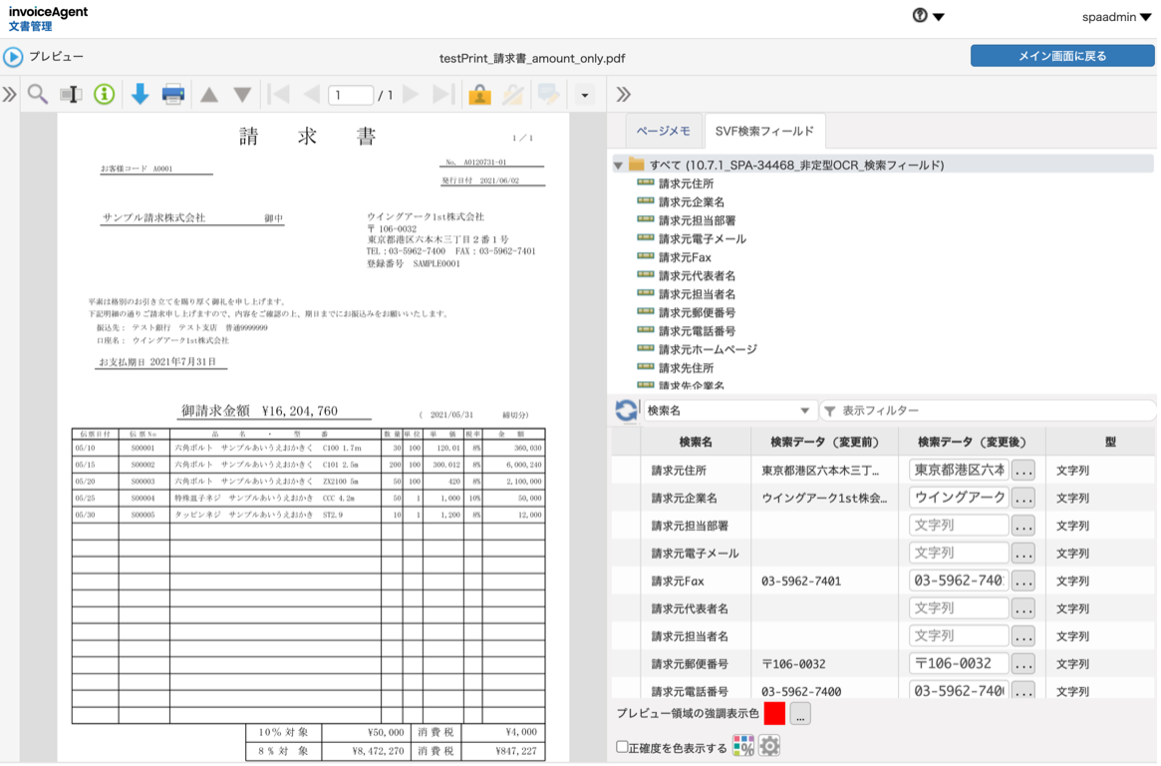The image size is (1161, 766).
Task: Select 請求元企業名 in tree
Action: (x=692, y=202)
